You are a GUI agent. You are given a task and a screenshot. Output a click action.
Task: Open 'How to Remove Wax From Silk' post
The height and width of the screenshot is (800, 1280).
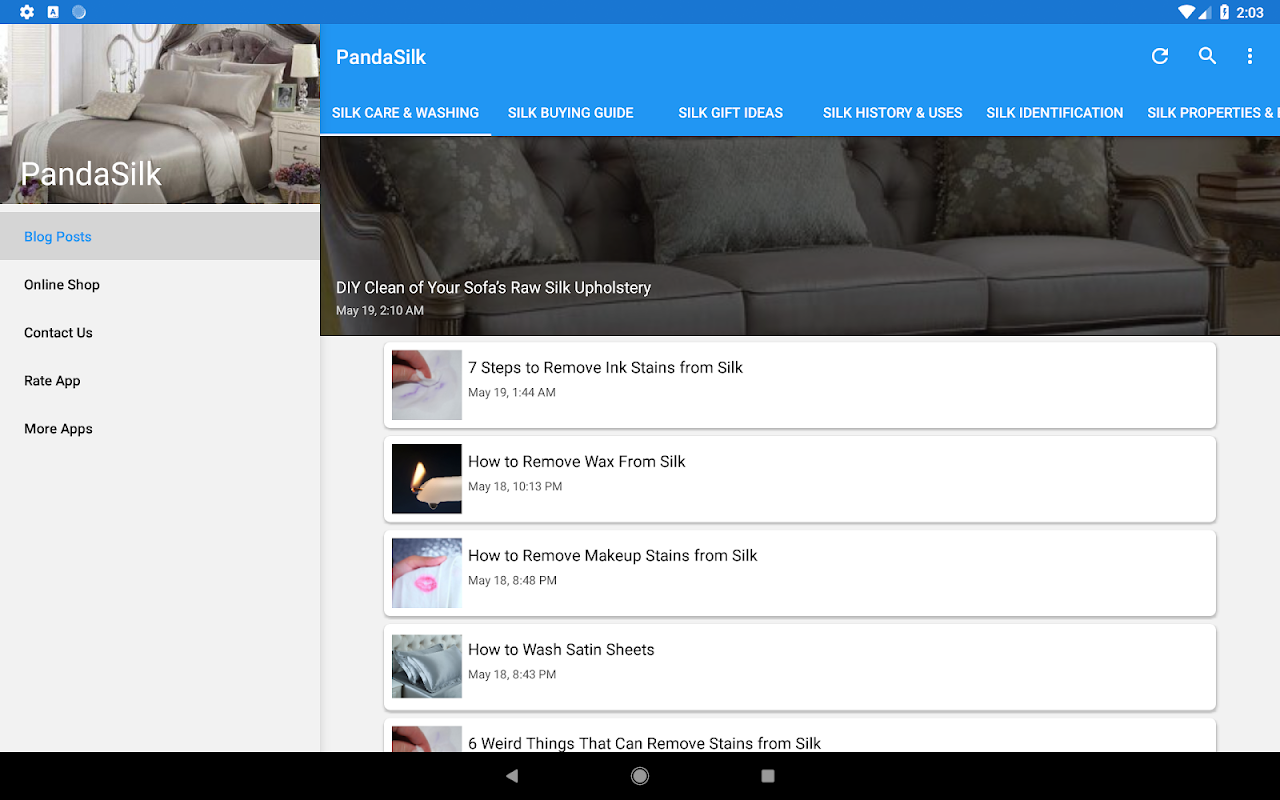coord(800,479)
